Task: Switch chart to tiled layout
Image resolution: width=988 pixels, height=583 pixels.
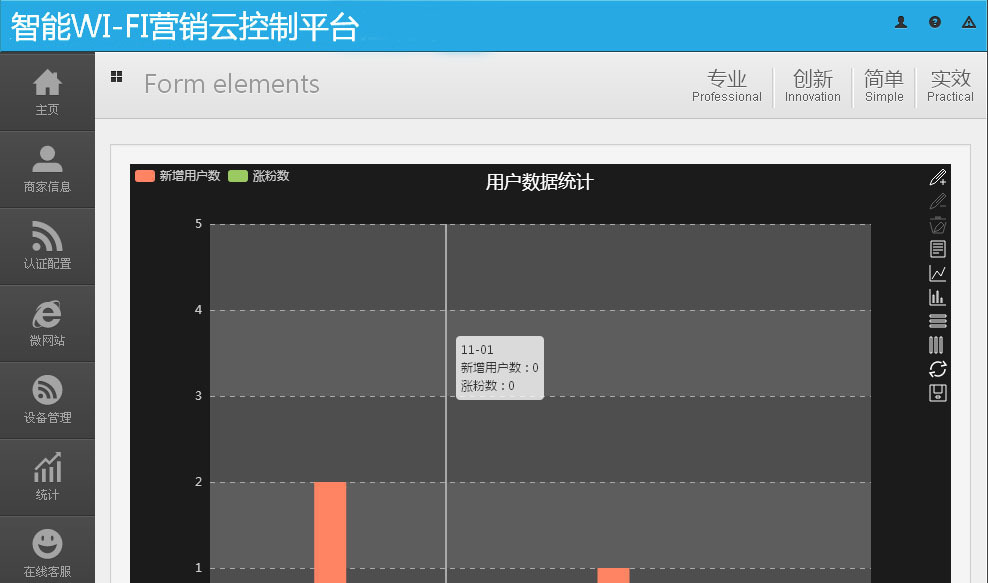Action: point(937,345)
